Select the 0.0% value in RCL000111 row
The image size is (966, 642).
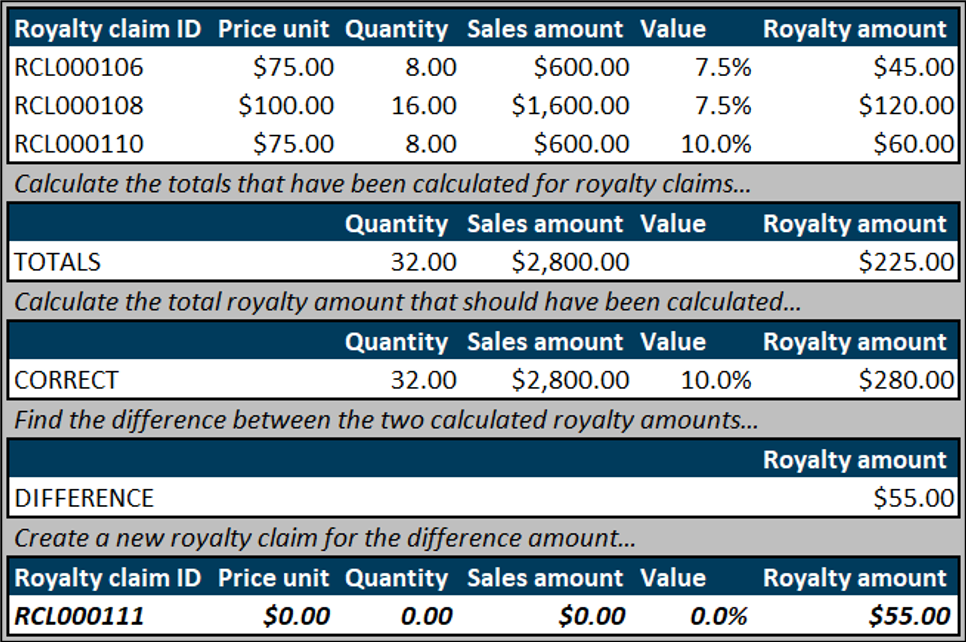tap(721, 615)
